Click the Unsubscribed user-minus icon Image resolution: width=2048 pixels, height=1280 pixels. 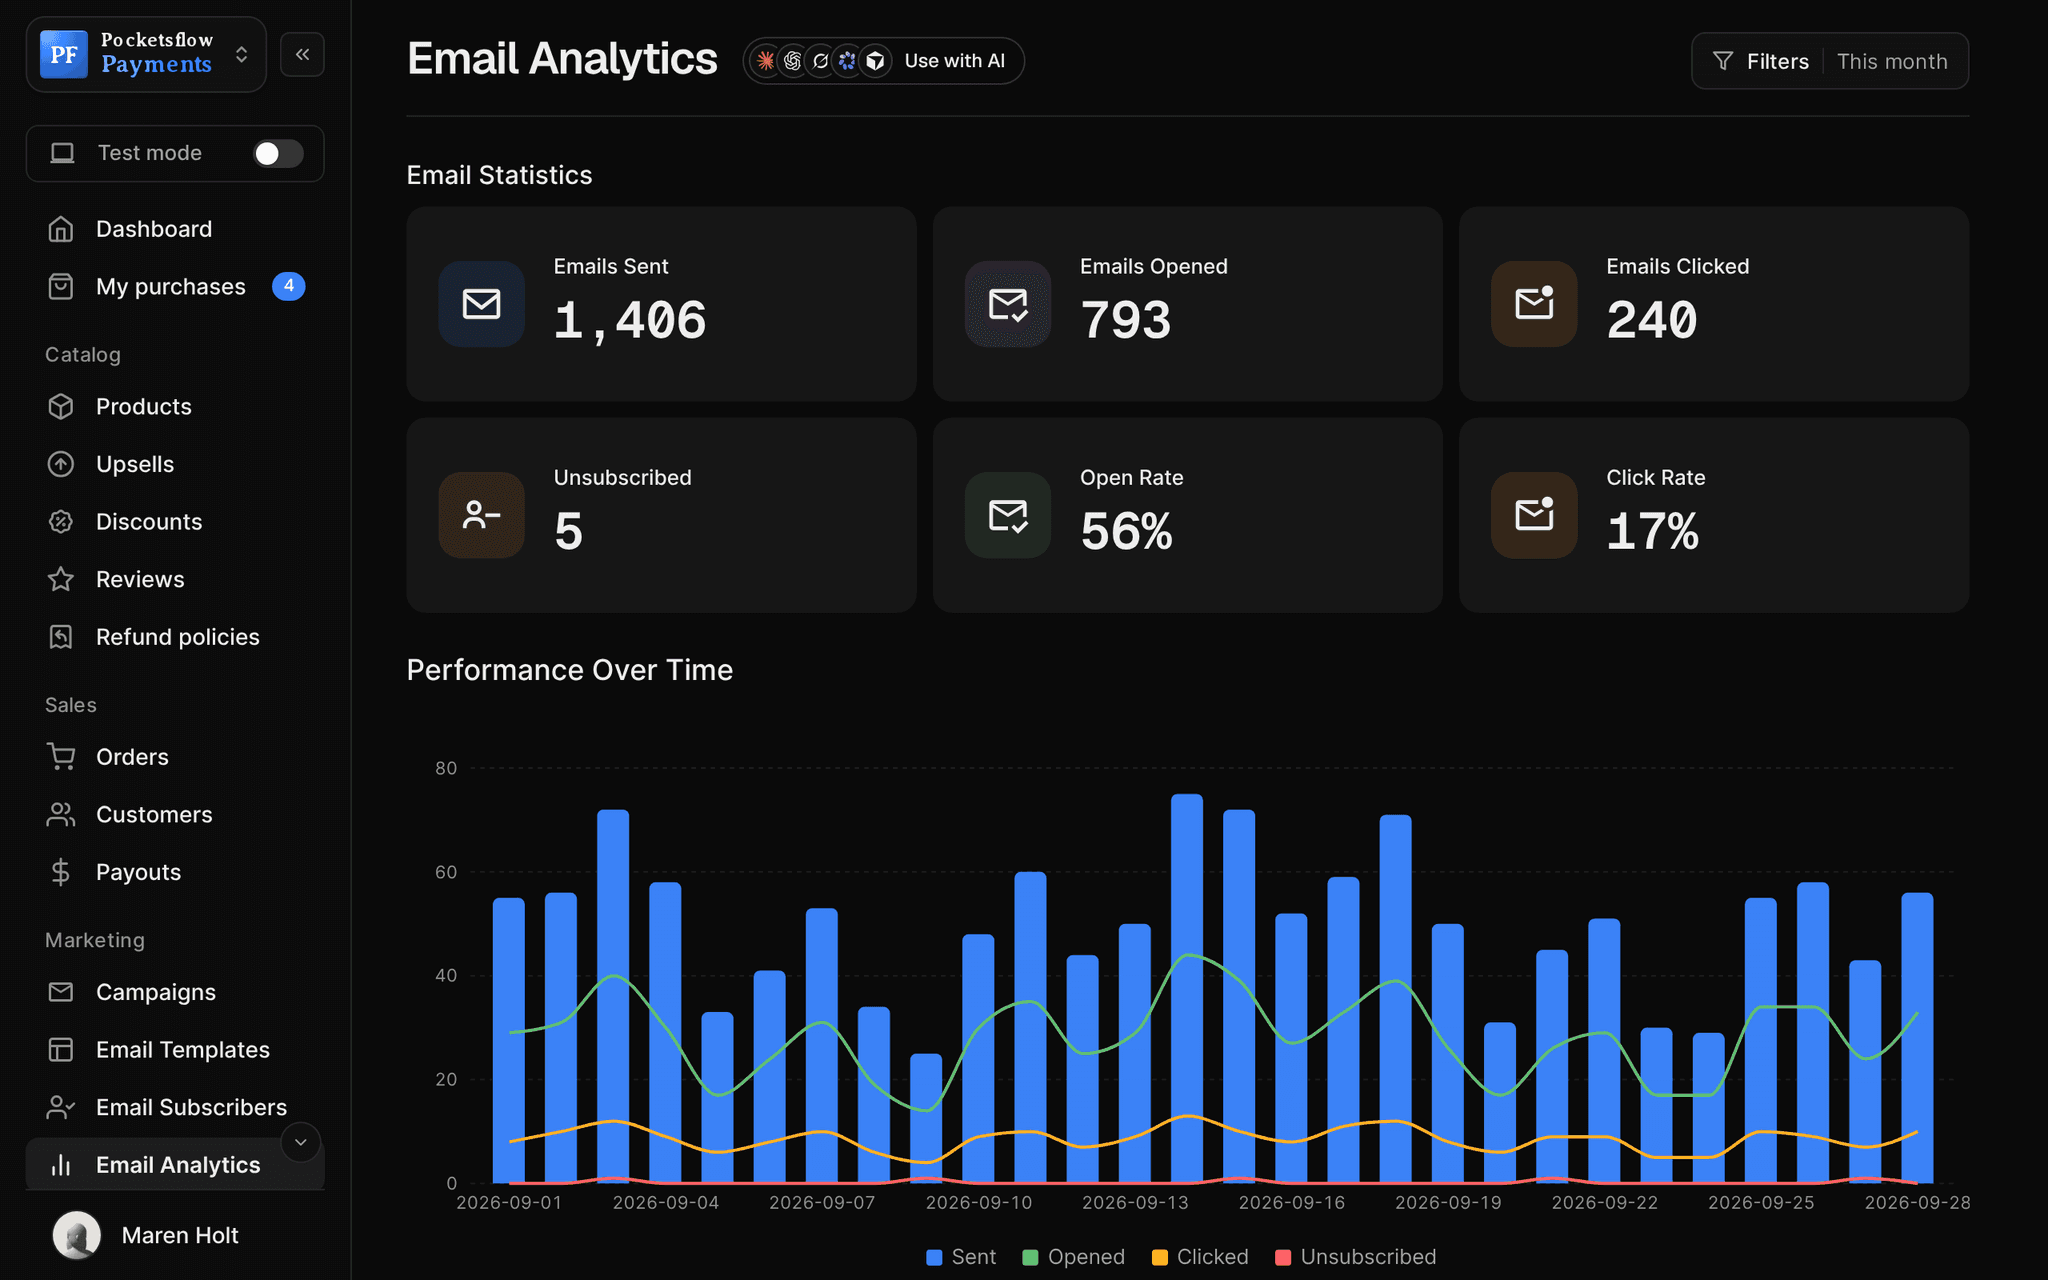tap(482, 515)
